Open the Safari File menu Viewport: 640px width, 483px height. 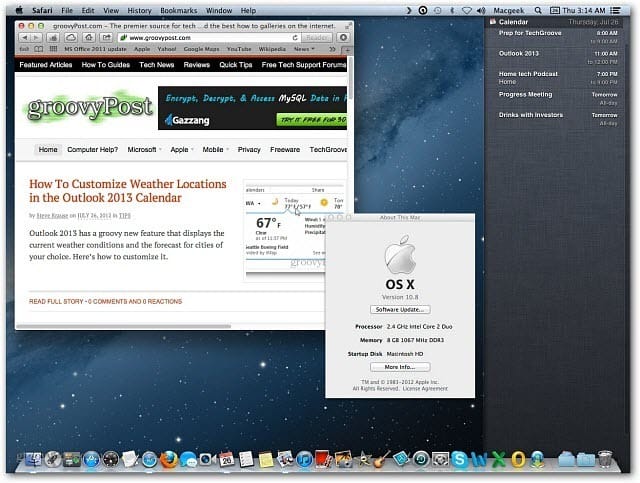click(67, 11)
